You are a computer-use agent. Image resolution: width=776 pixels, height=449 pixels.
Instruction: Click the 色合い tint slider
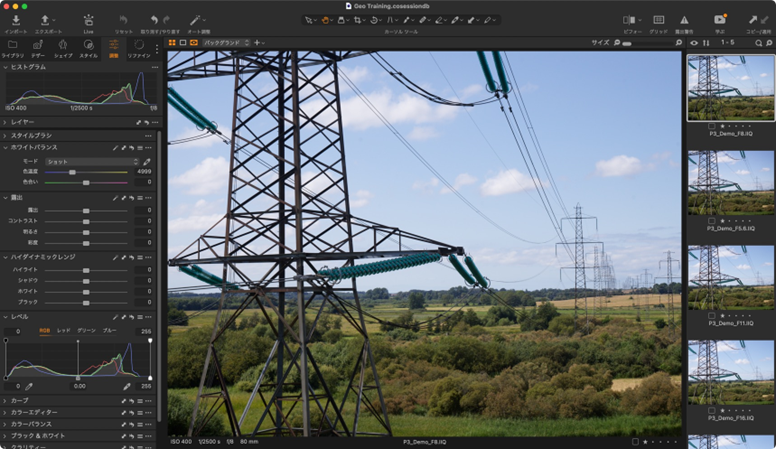click(86, 183)
